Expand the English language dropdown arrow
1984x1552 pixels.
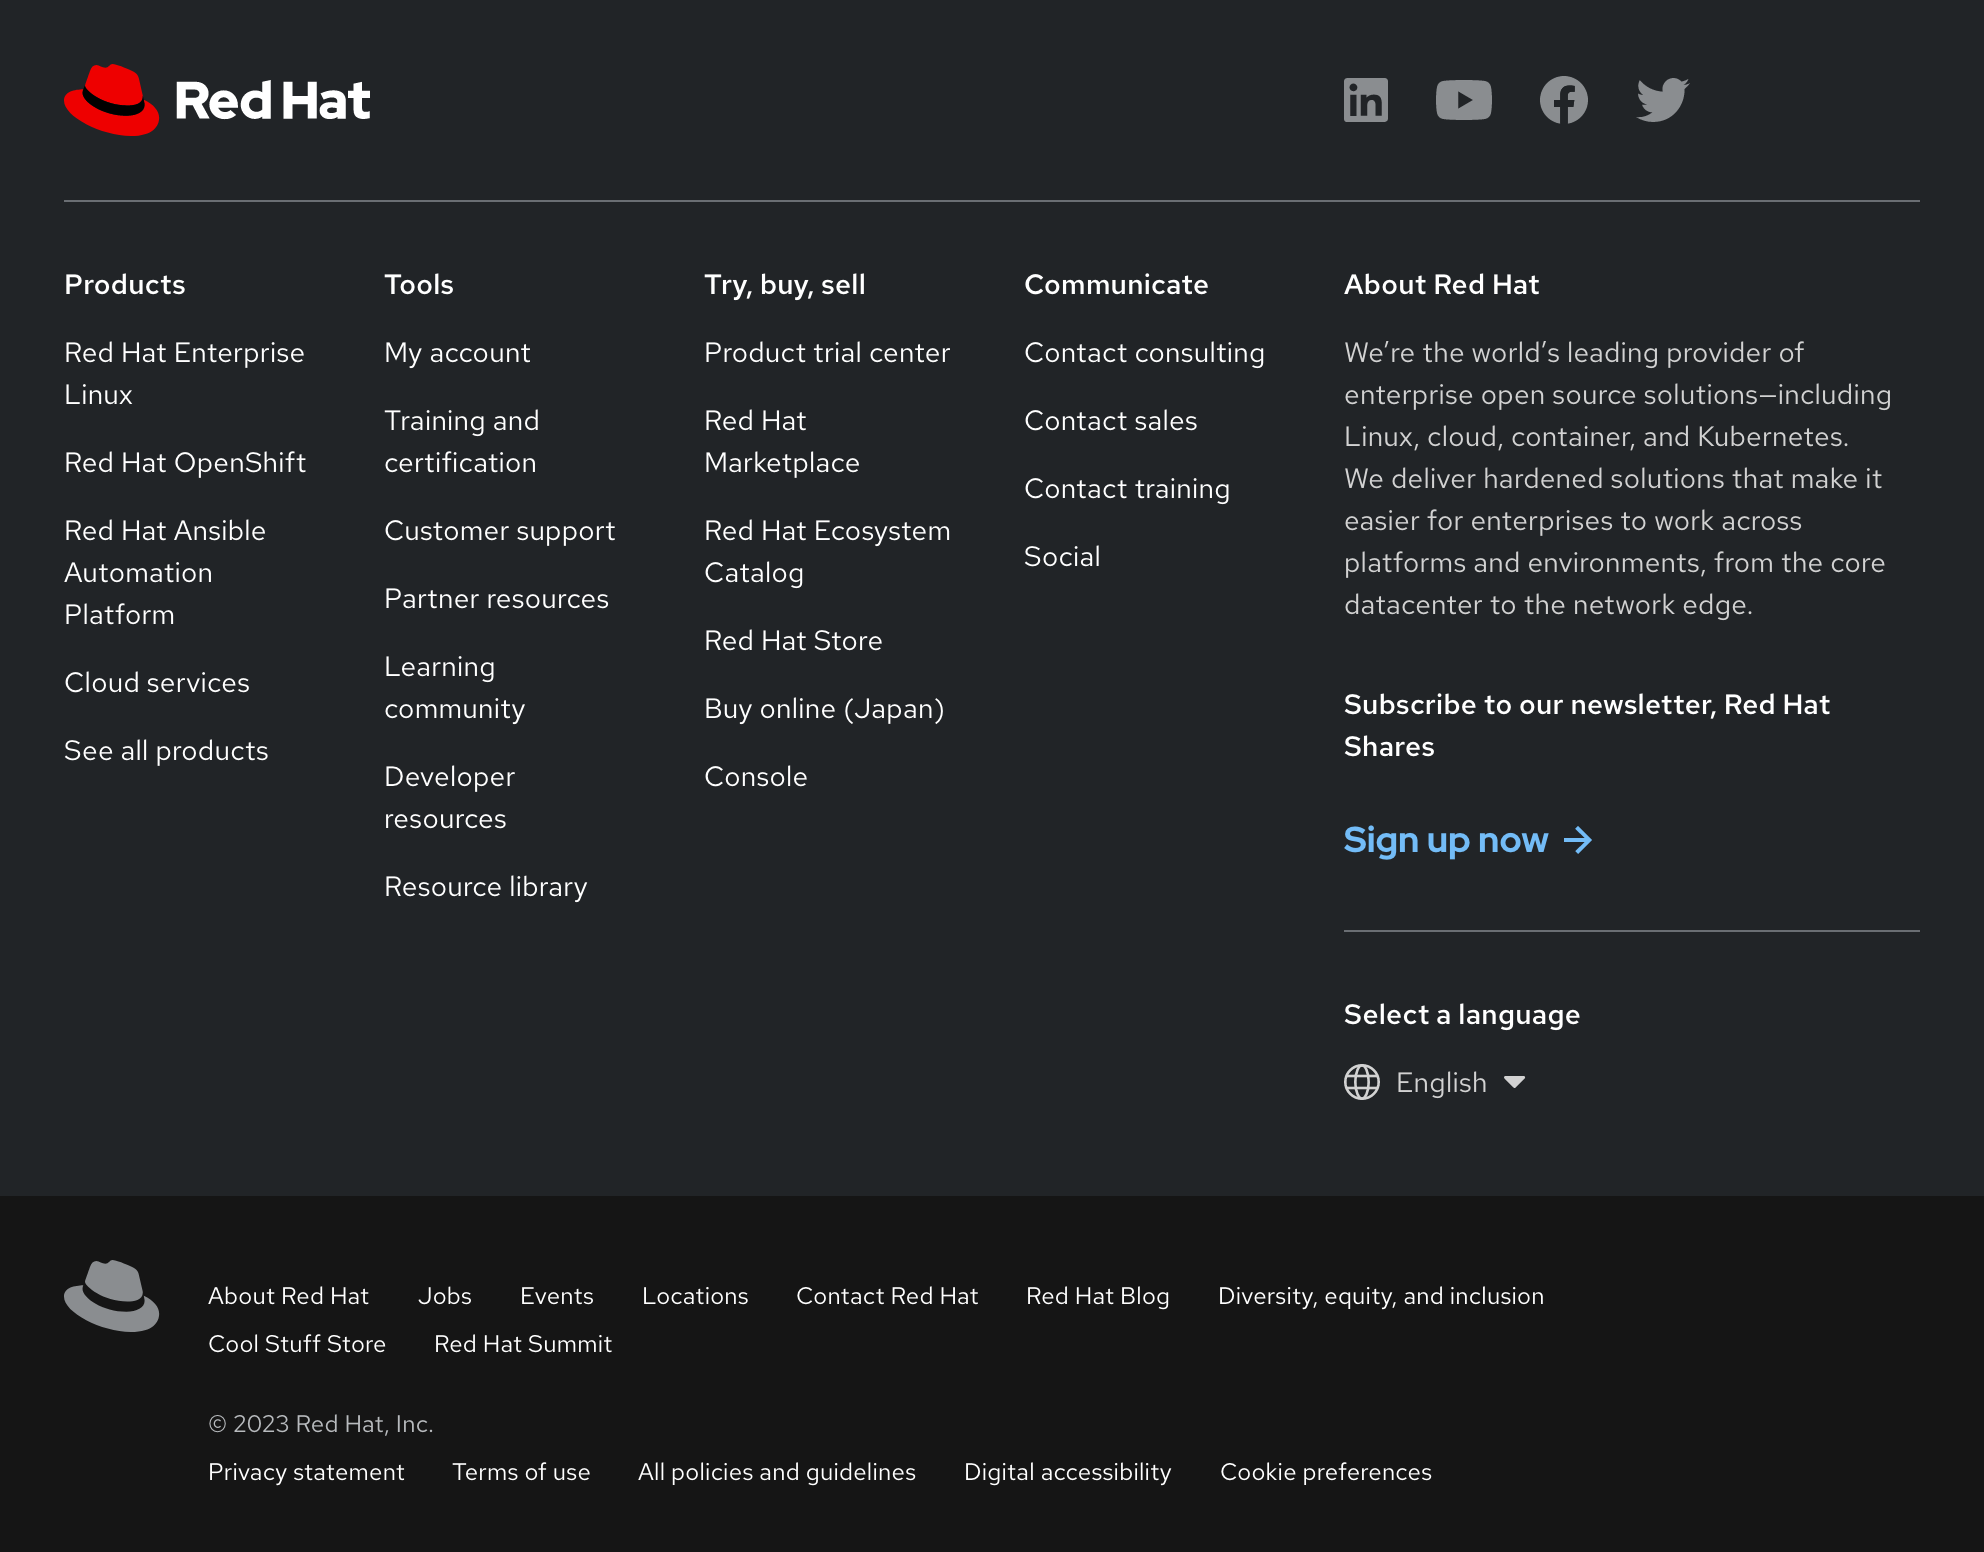(x=1515, y=1082)
